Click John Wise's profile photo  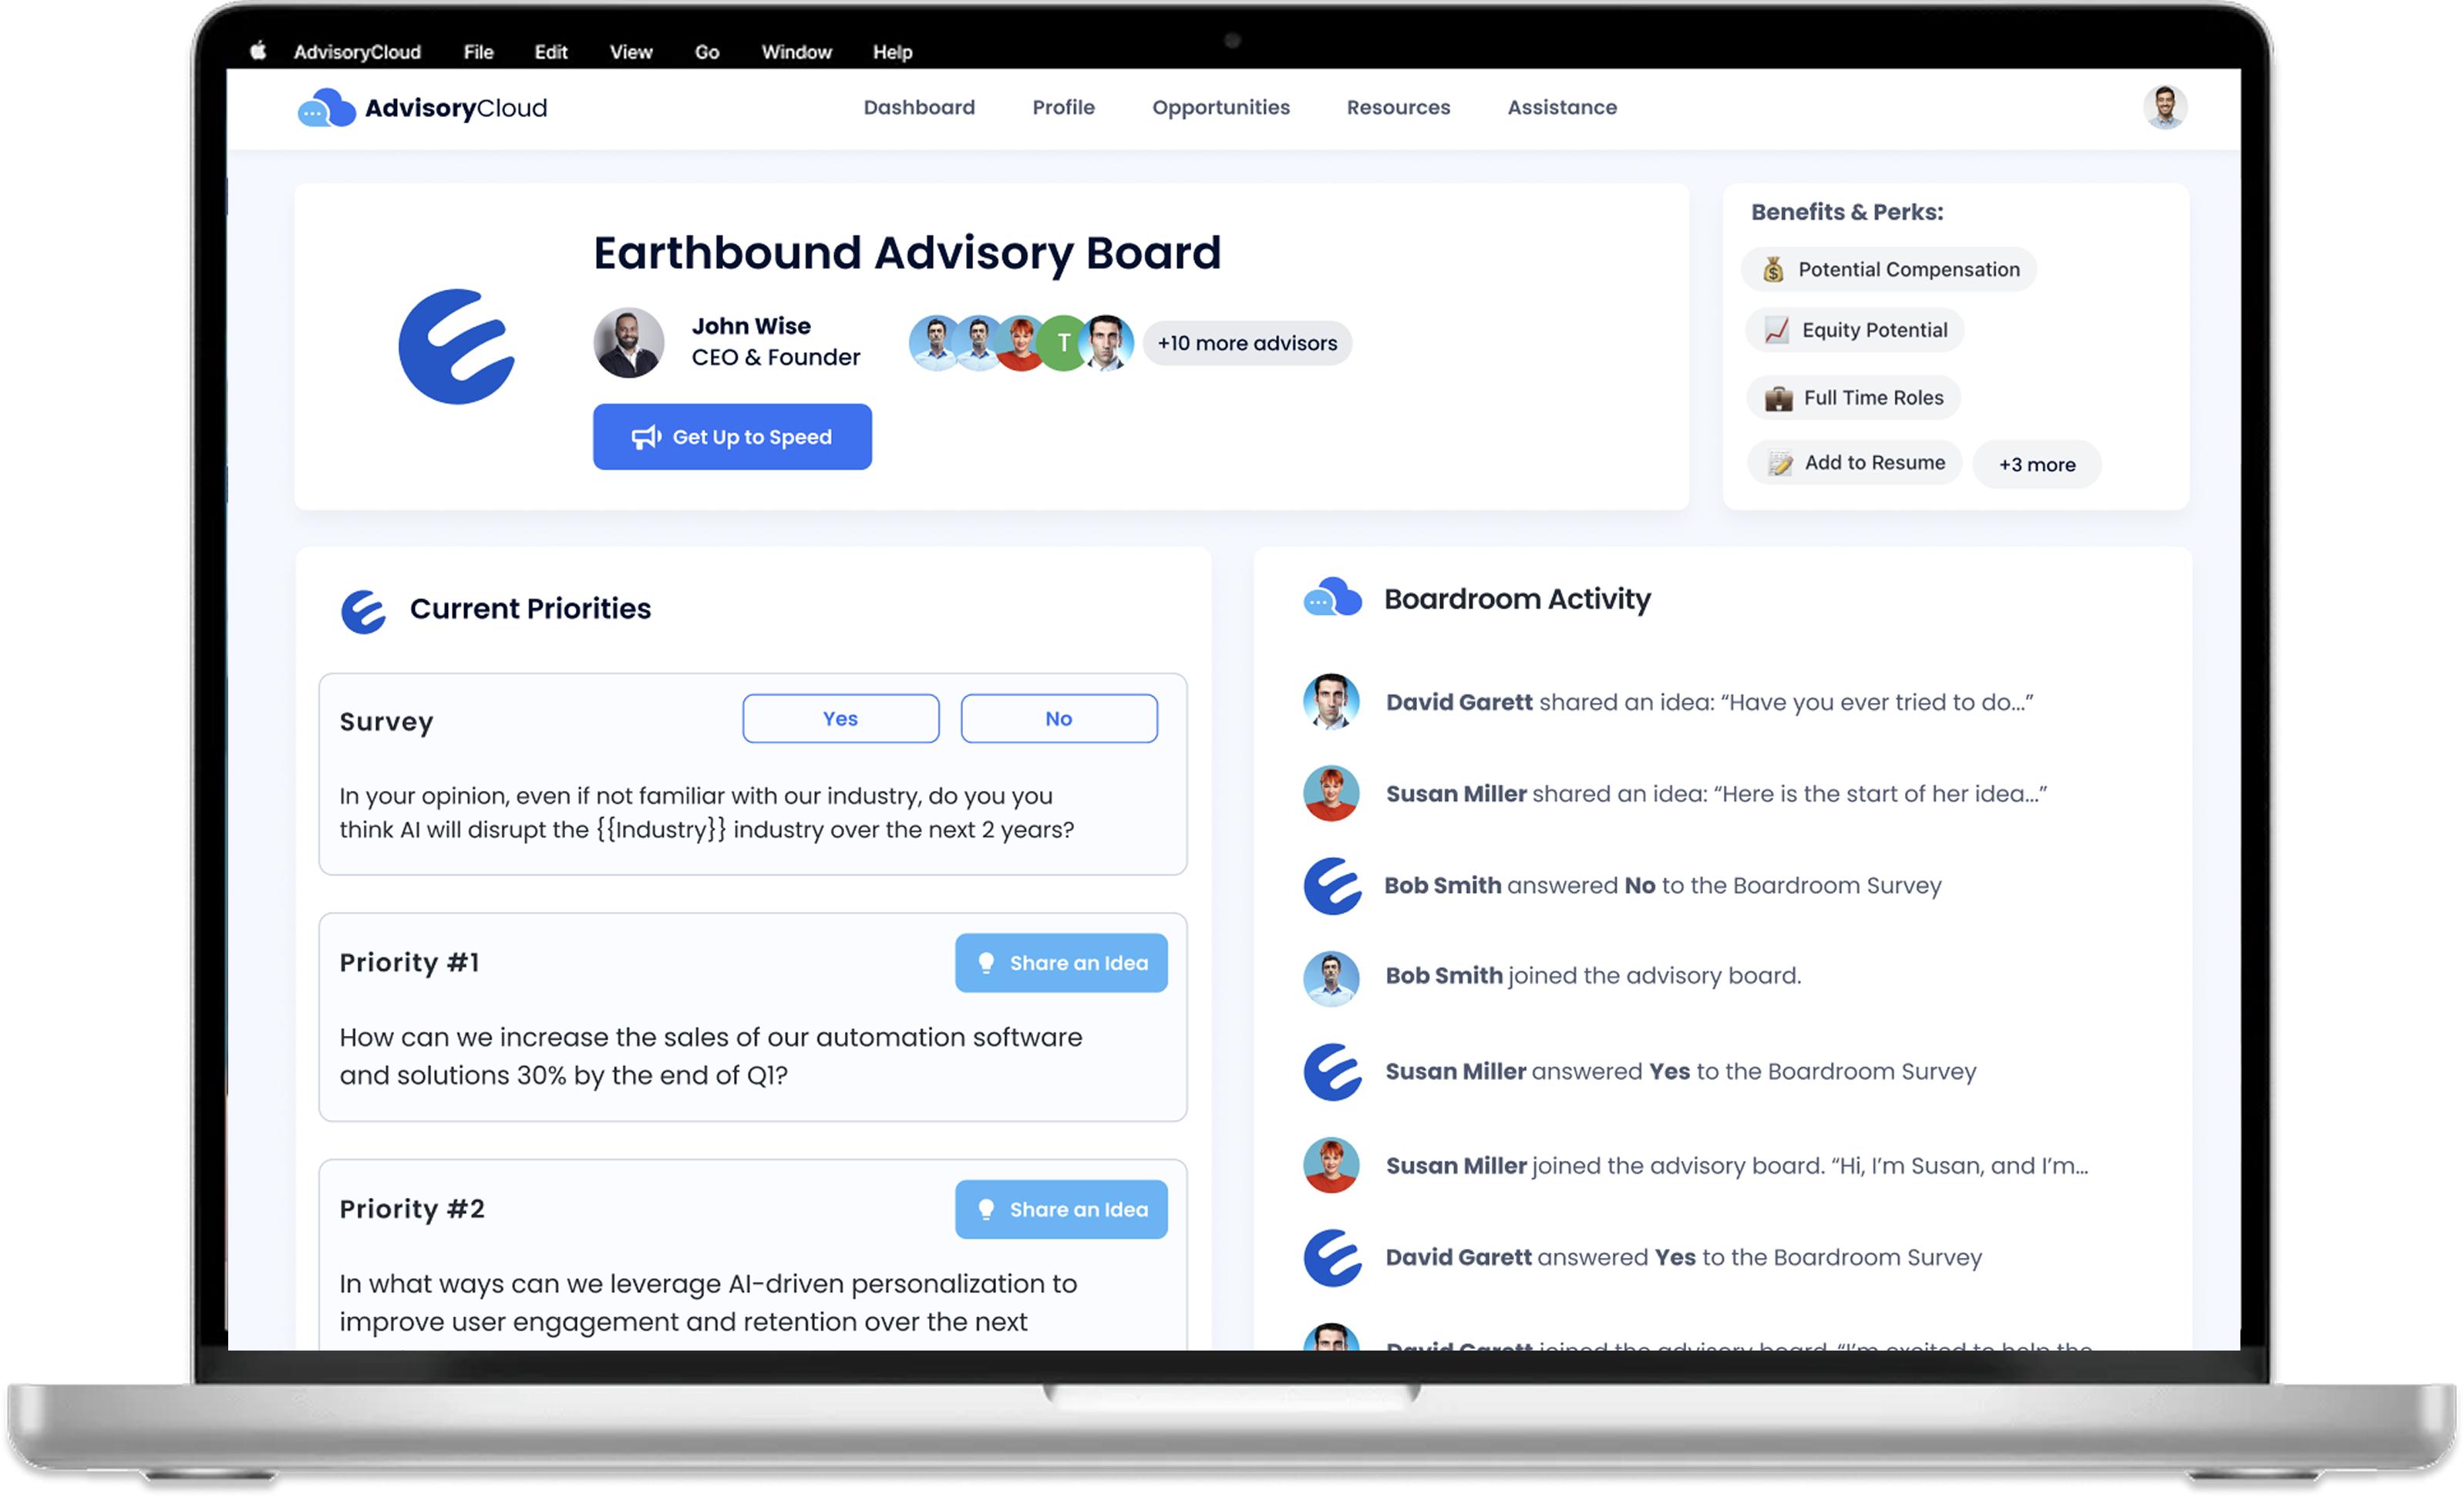coord(628,342)
